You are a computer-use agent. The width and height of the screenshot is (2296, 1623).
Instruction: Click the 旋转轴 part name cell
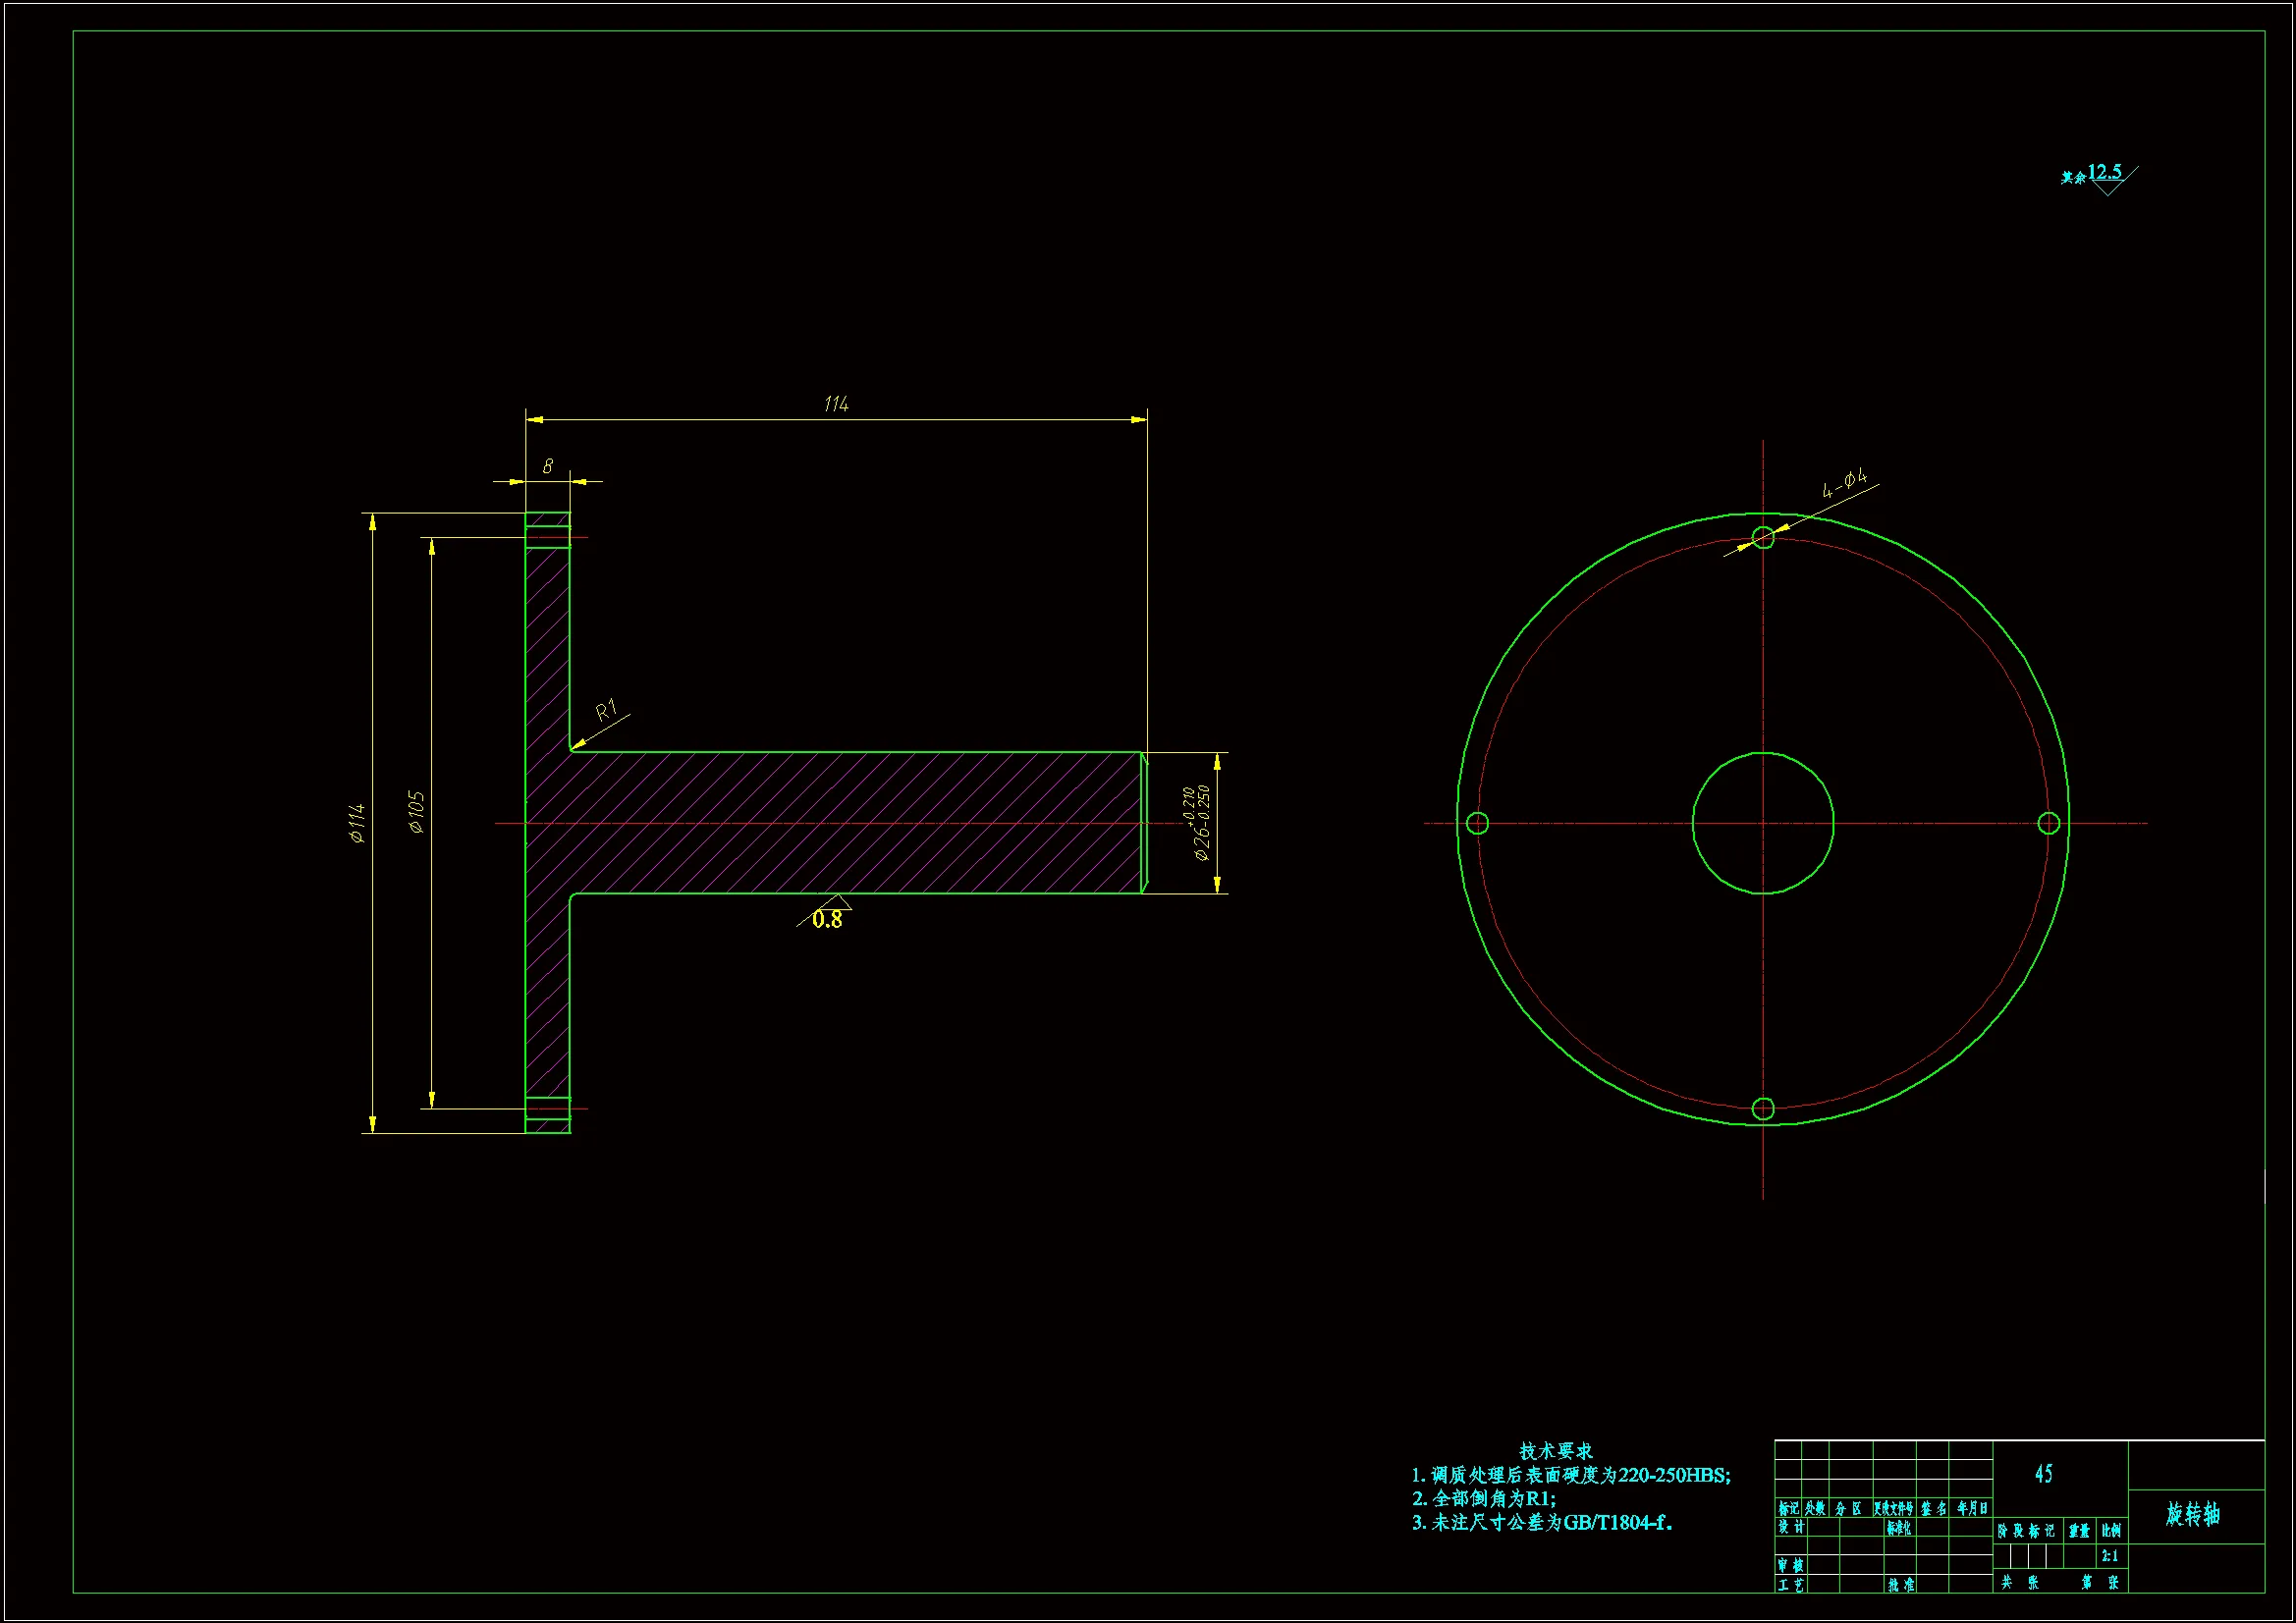[x=2194, y=1514]
